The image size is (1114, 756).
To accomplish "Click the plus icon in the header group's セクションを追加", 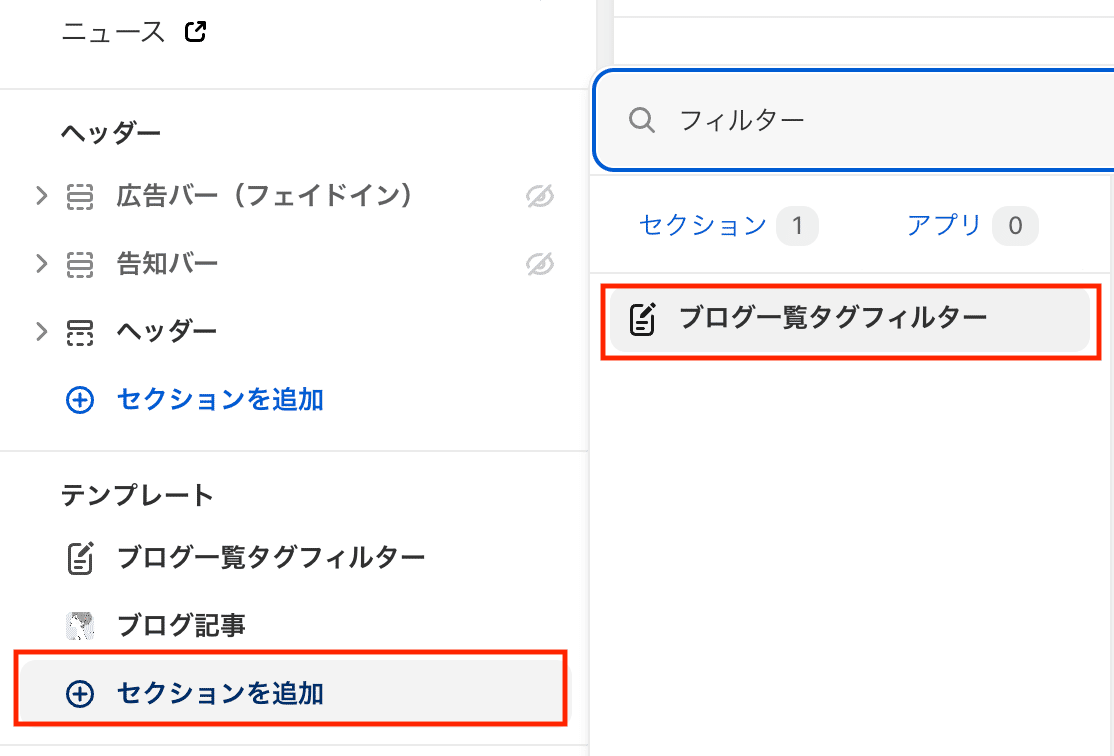I will pos(80,400).
